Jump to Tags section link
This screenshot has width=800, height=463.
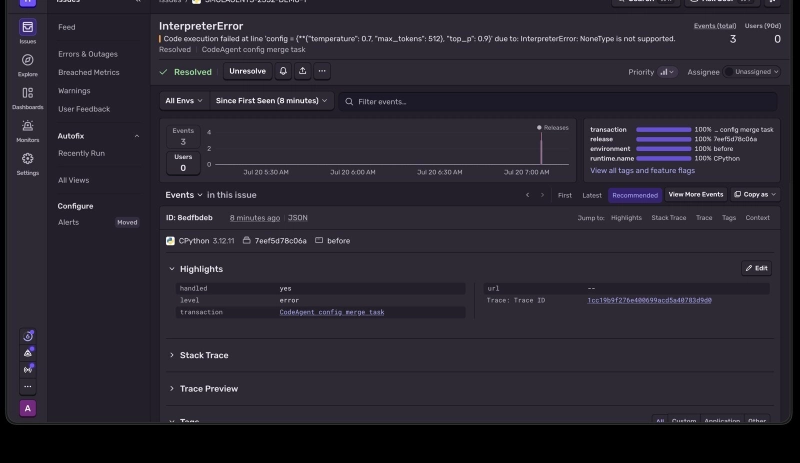coord(729,218)
